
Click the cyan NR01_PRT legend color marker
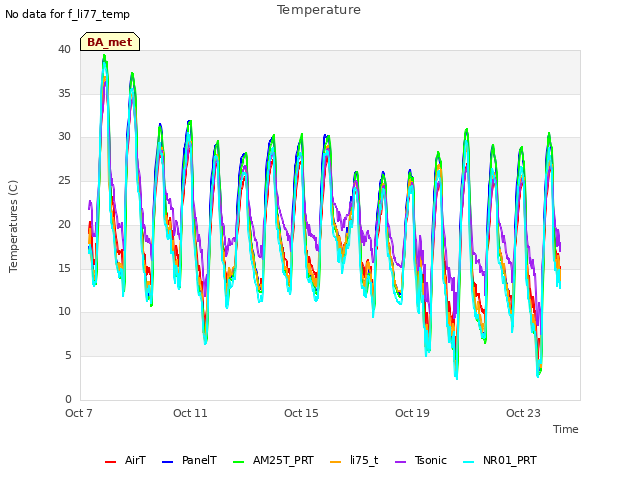click(469, 462)
